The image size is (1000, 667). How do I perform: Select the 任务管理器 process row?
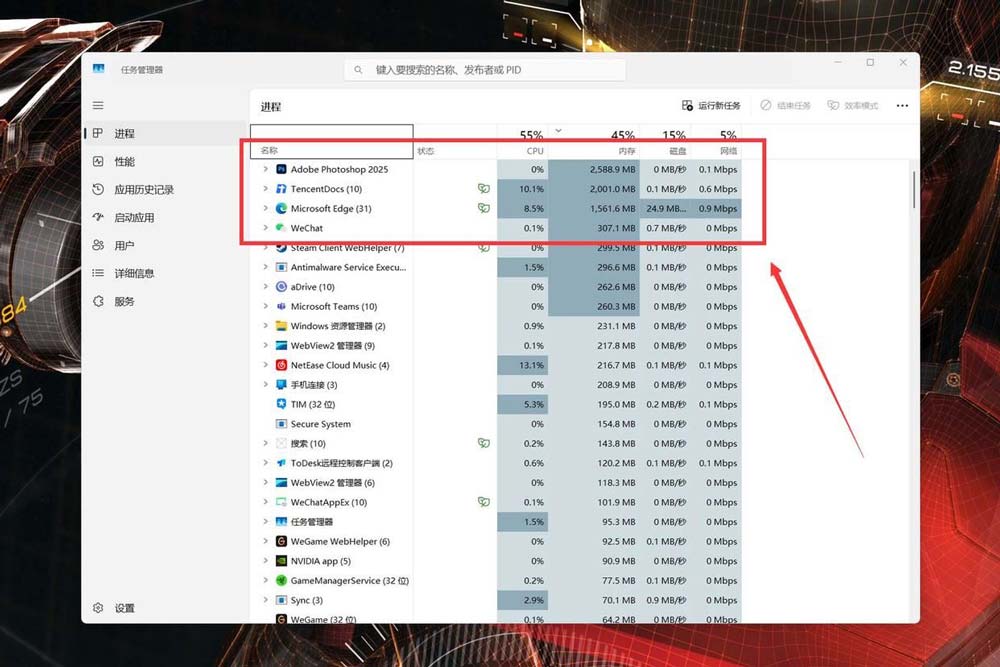click(496, 522)
